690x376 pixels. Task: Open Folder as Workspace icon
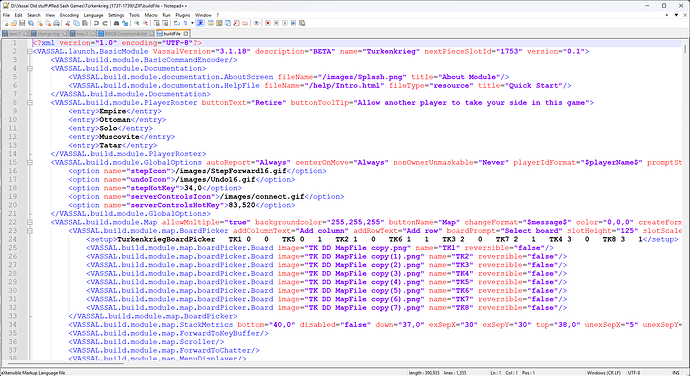pyautogui.click(x=245, y=23)
